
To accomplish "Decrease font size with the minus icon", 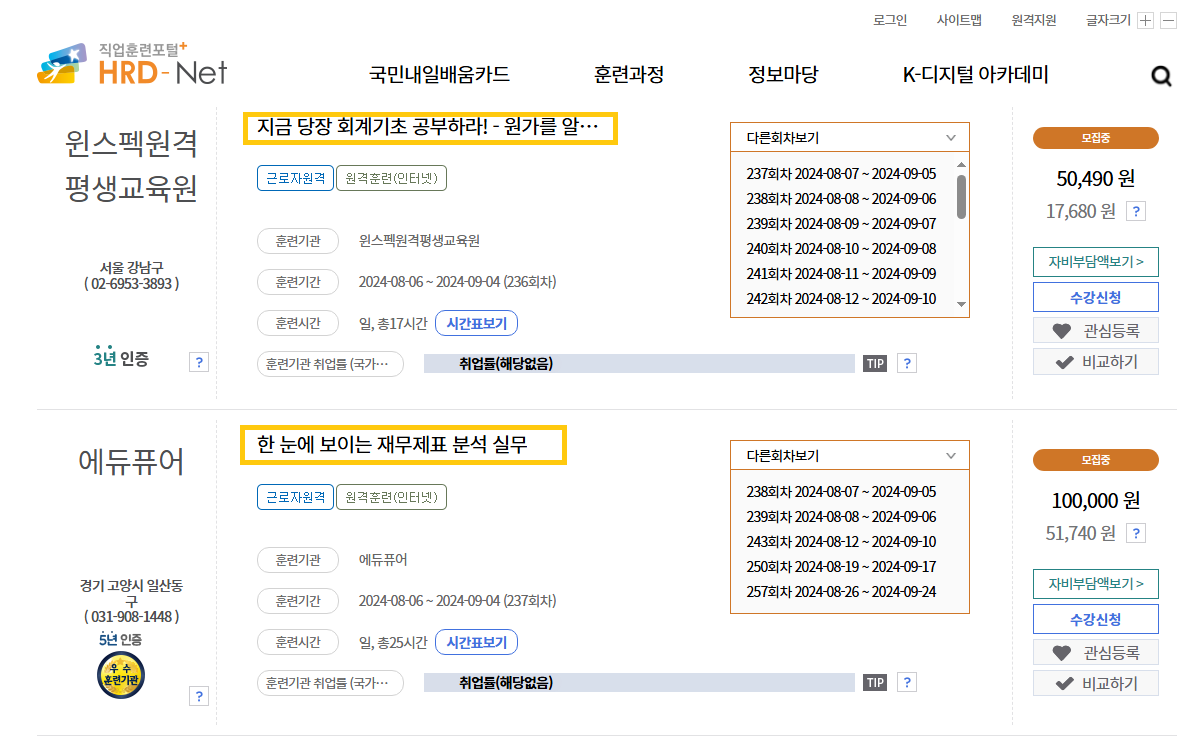I will pos(1168,21).
